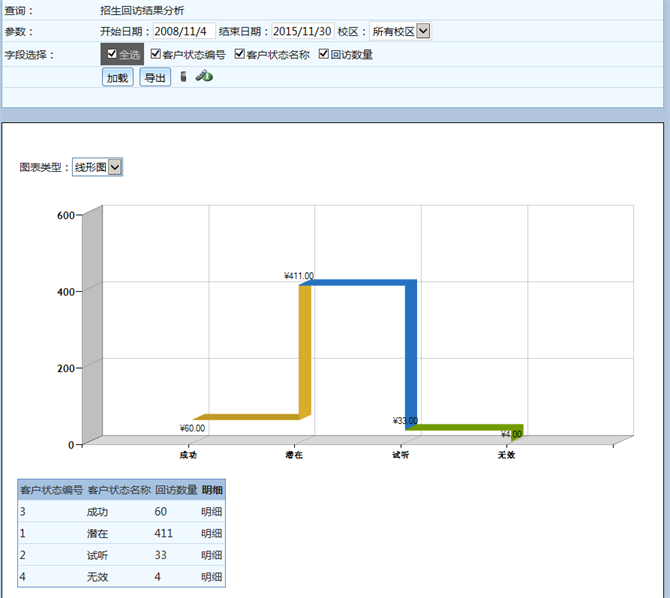Click the 回访数量 column header in table
670x598 pixels.
[x=176, y=490]
